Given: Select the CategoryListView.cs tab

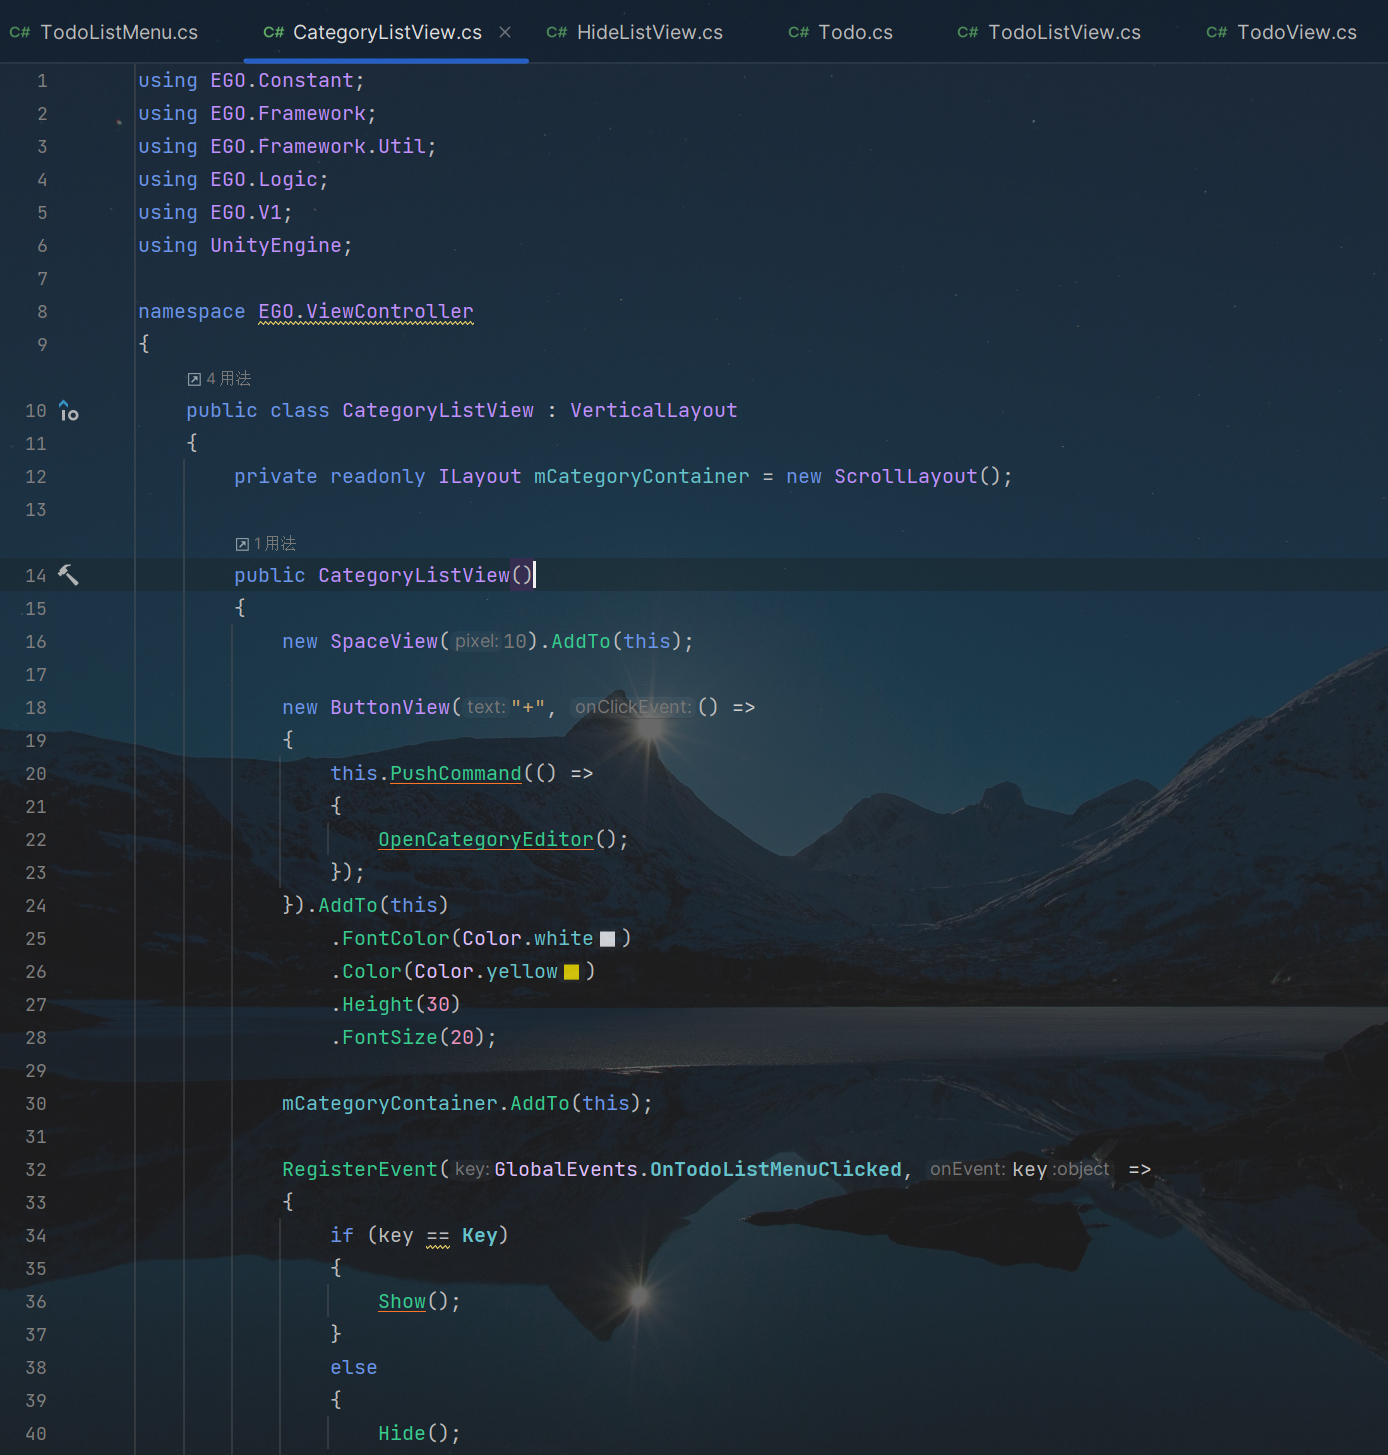Looking at the screenshot, I should coord(387,32).
